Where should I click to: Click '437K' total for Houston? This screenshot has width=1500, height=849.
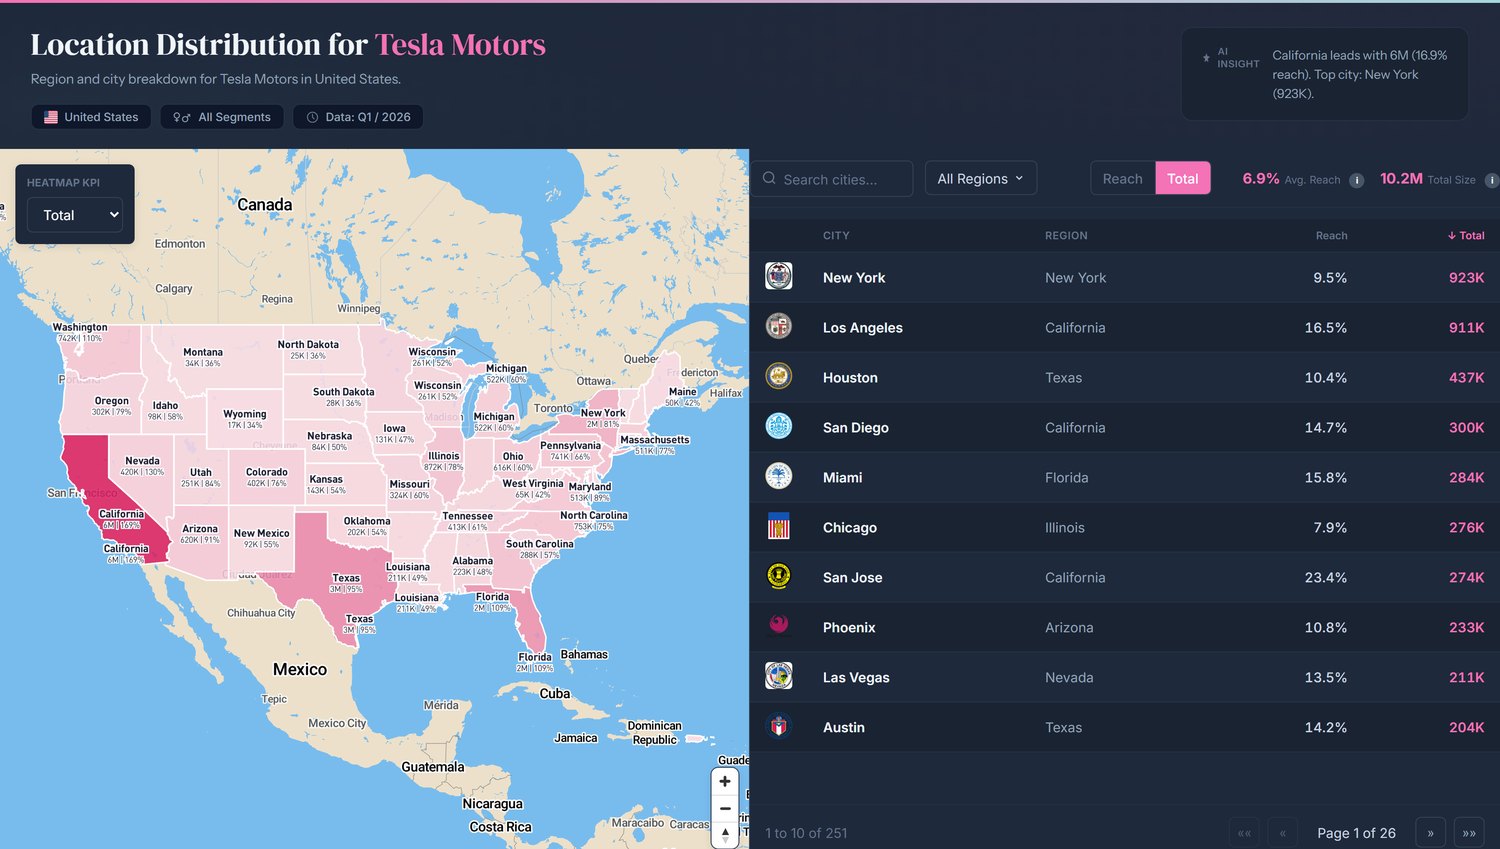(x=1466, y=378)
